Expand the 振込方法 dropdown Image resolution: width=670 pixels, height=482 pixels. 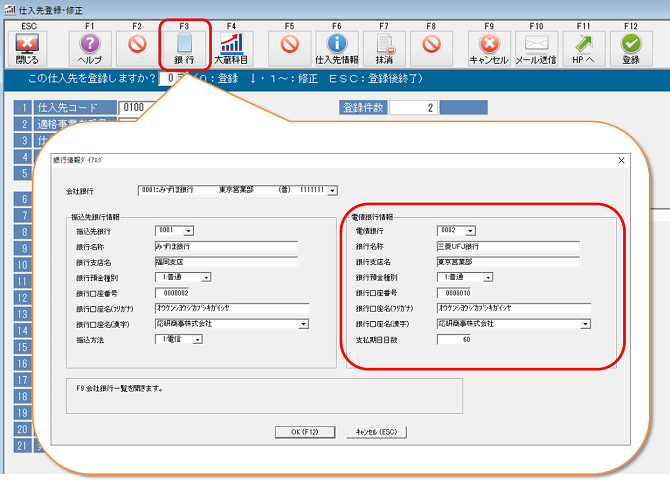(197, 339)
